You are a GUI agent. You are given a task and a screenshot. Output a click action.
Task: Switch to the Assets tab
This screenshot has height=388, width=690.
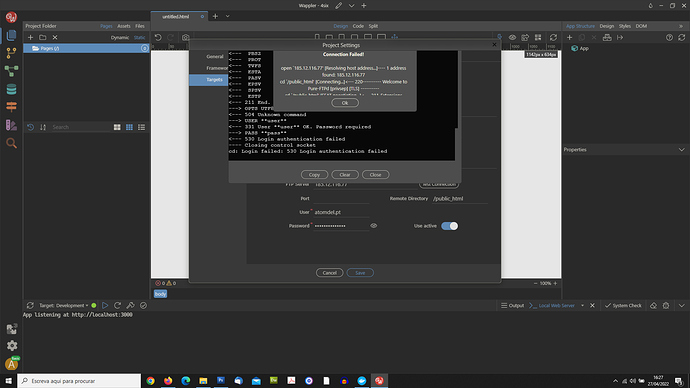[124, 26]
